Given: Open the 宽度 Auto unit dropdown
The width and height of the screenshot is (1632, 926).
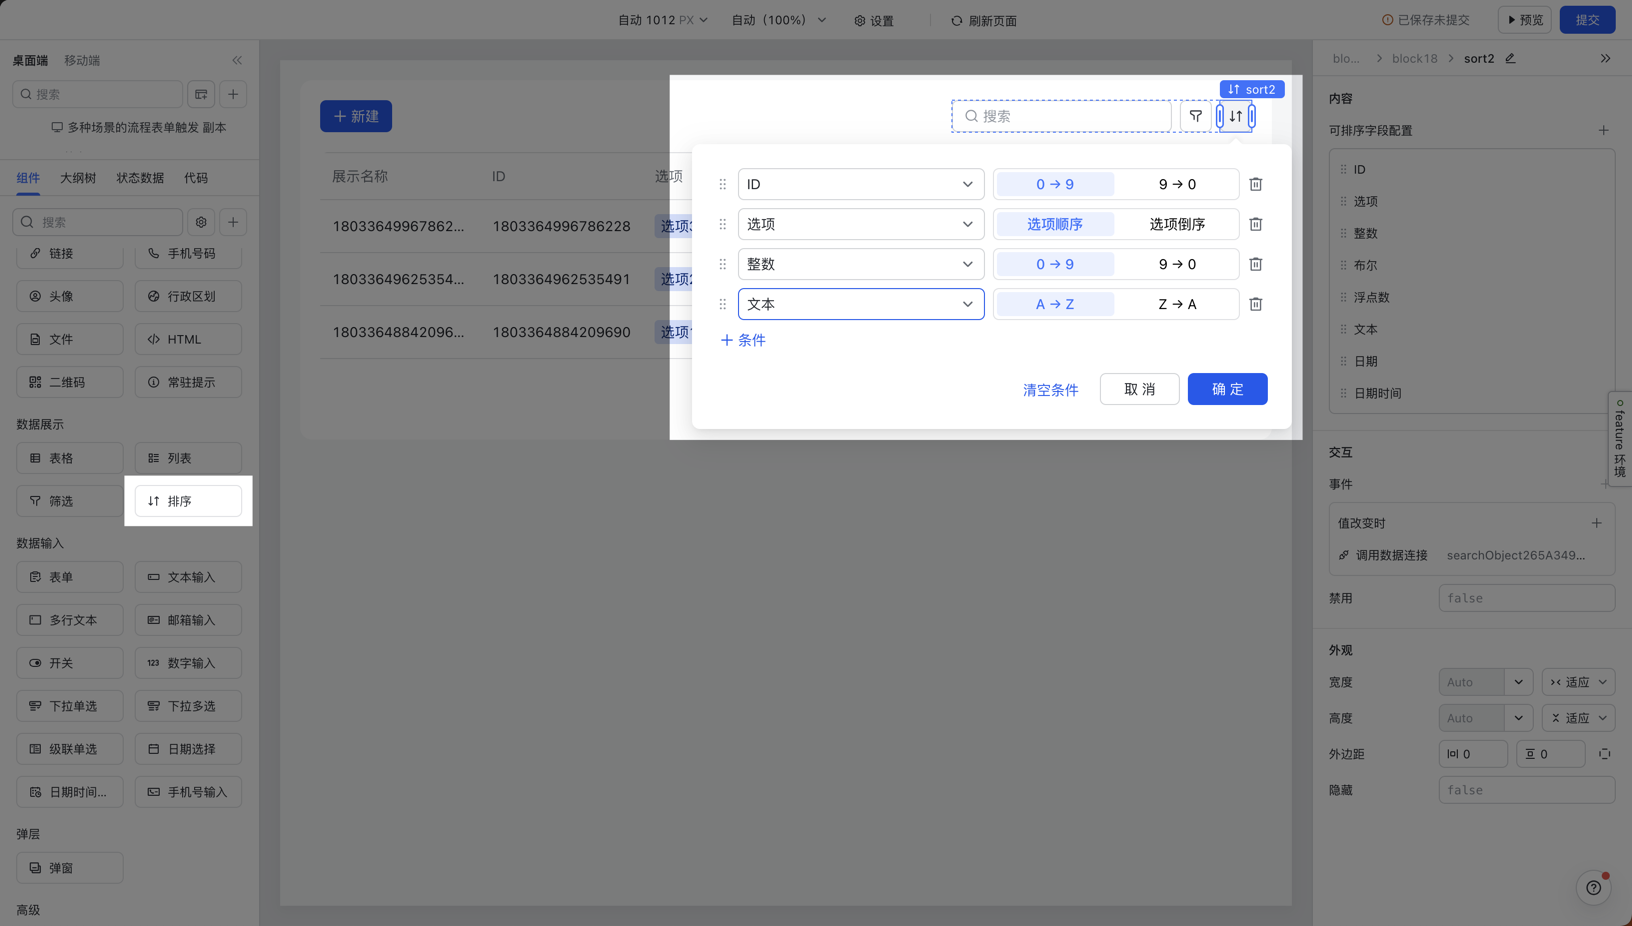Looking at the screenshot, I should click(1518, 682).
